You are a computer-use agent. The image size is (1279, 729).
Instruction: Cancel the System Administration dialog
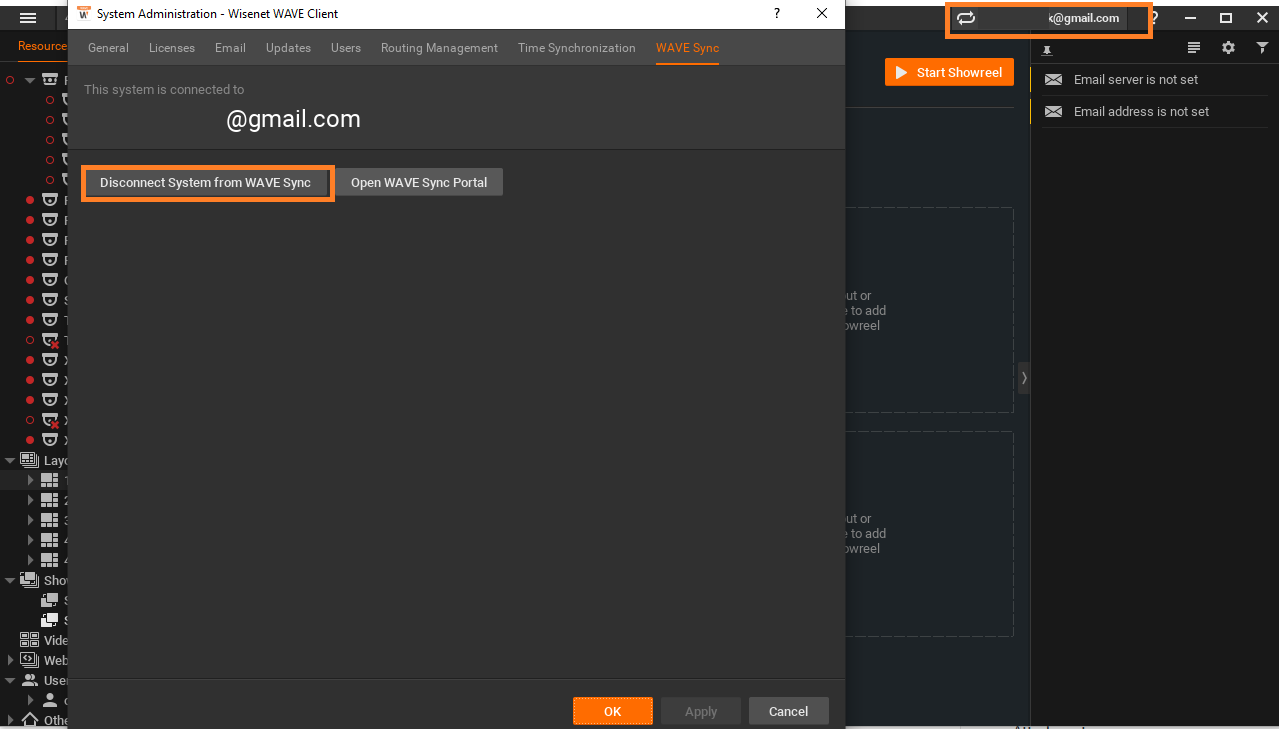(788, 711)
